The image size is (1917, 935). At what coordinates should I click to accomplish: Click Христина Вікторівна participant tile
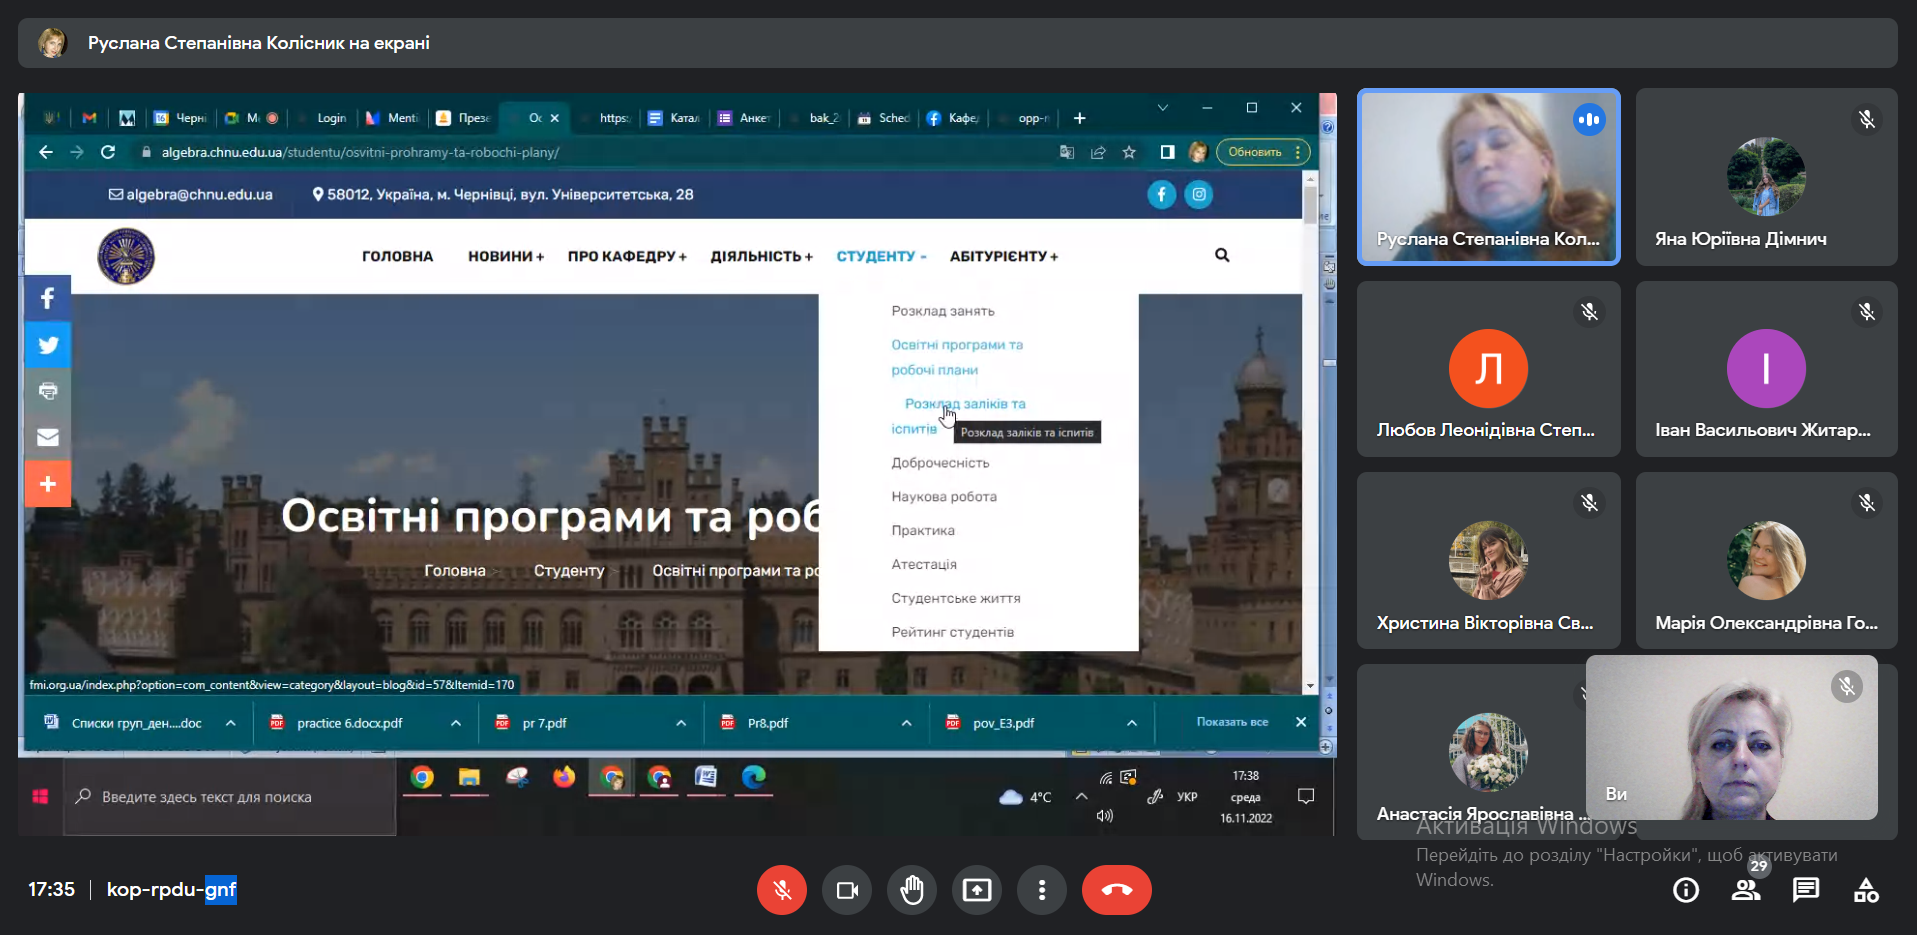1488,560
